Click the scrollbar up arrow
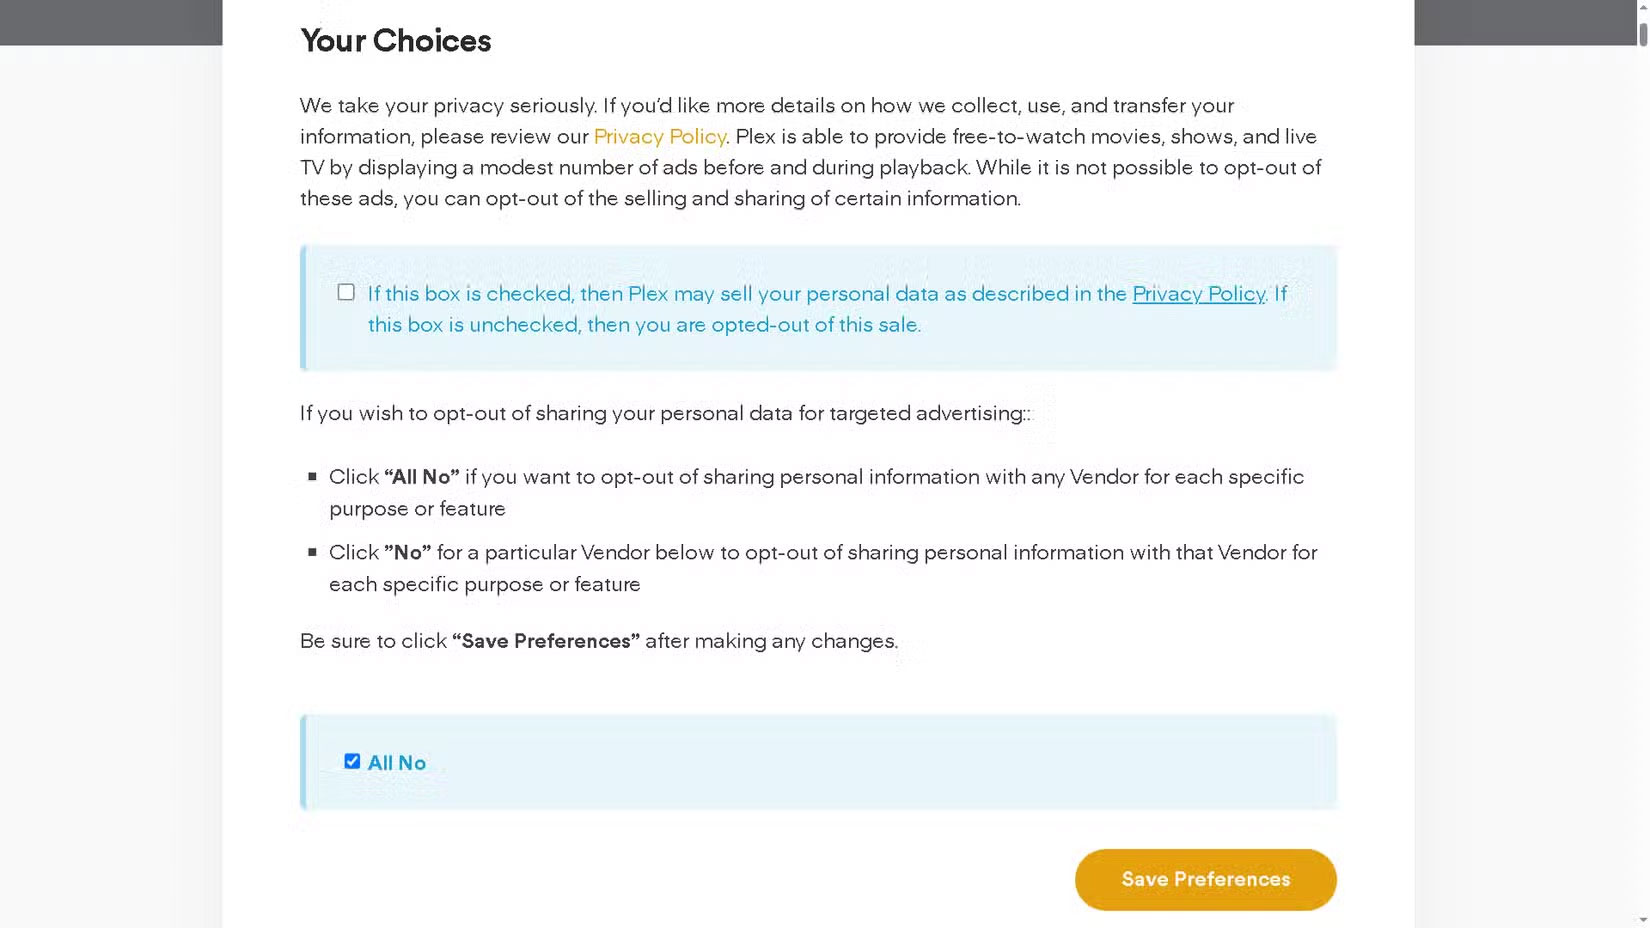 [1643, 7]
